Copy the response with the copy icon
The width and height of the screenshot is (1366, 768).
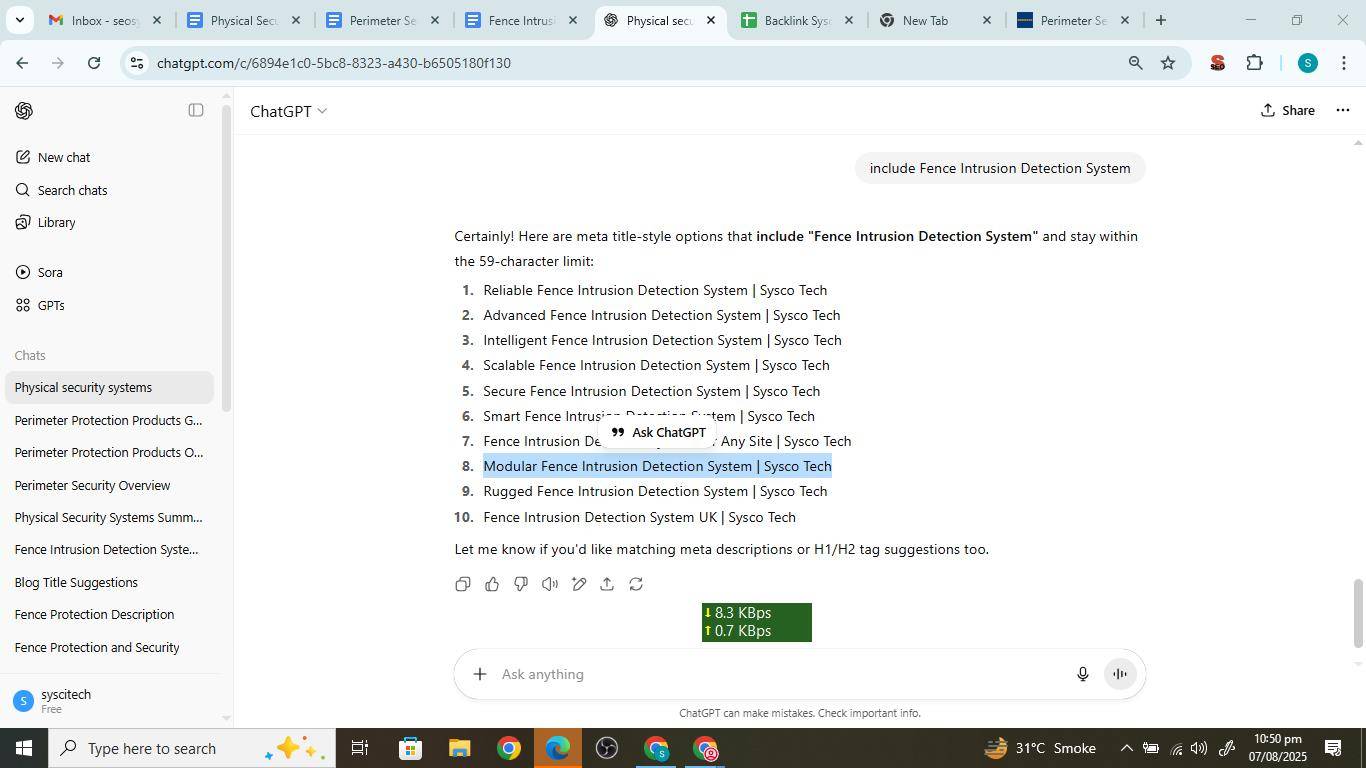click(x=463, y=584)
